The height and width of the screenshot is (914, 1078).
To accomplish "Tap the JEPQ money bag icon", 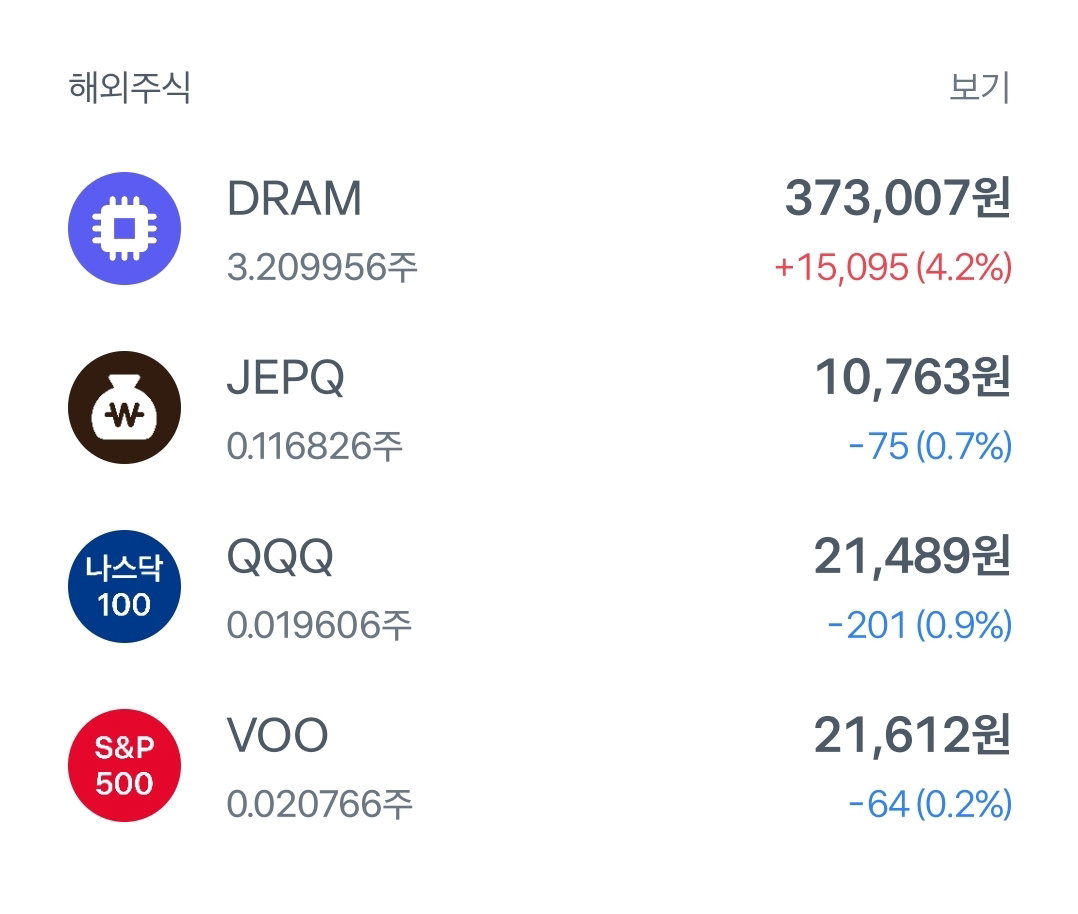I will (x=124, y=407).
